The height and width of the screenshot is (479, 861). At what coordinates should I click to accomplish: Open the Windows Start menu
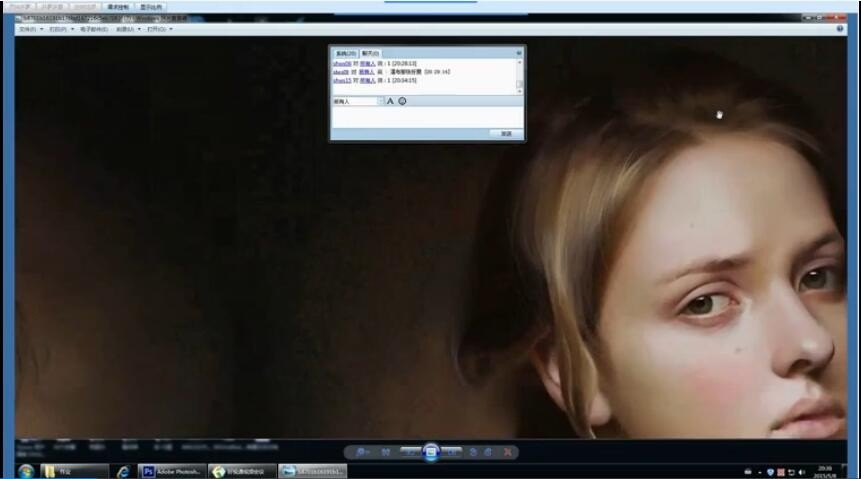tap(25, 471)
